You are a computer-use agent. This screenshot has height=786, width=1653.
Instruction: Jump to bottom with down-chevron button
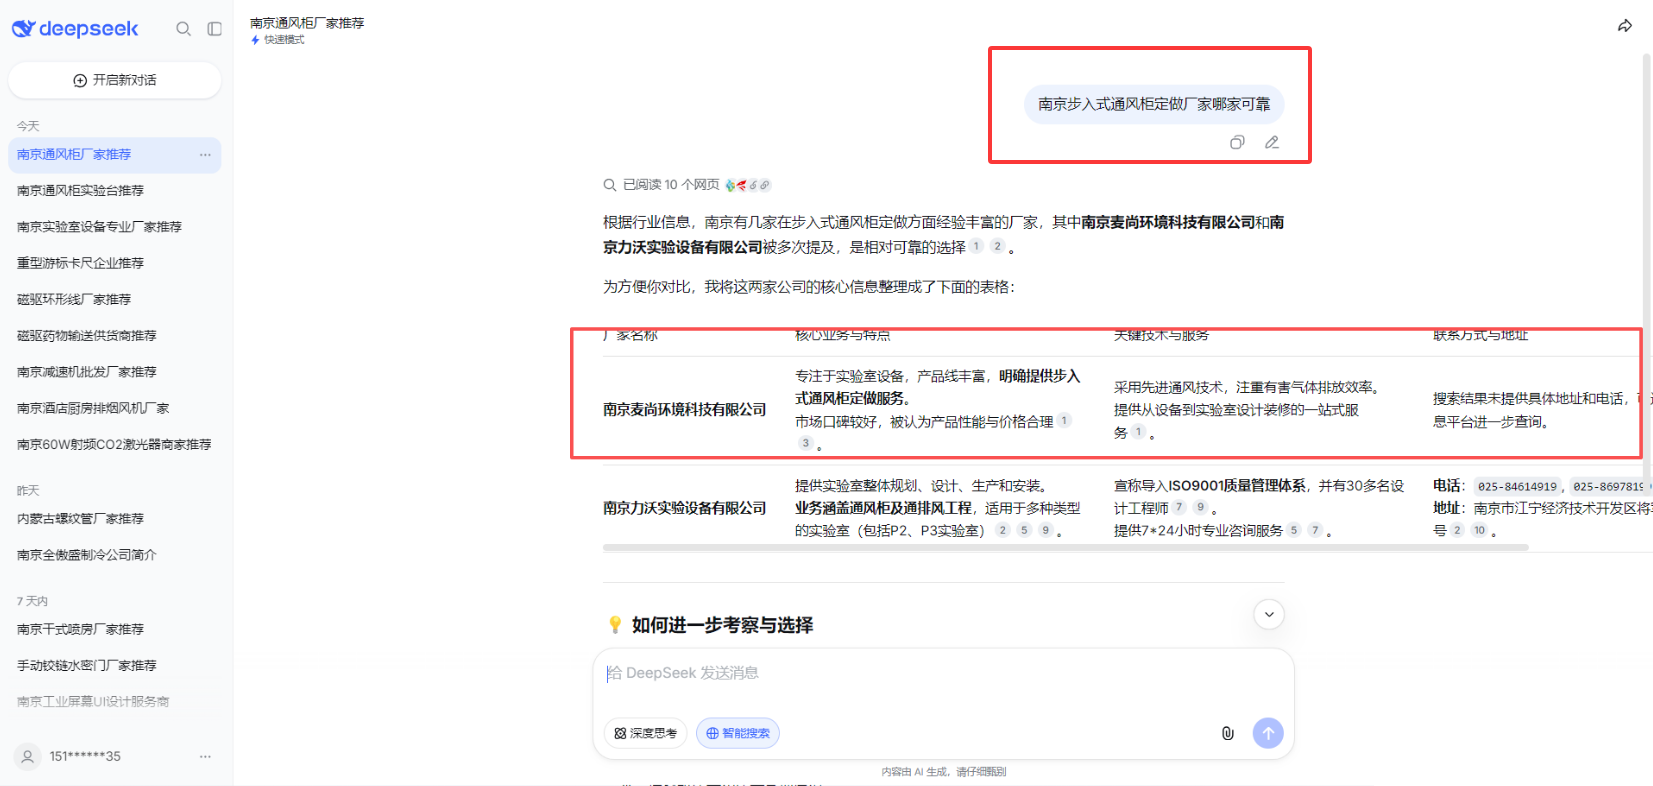click(1269, 614)
